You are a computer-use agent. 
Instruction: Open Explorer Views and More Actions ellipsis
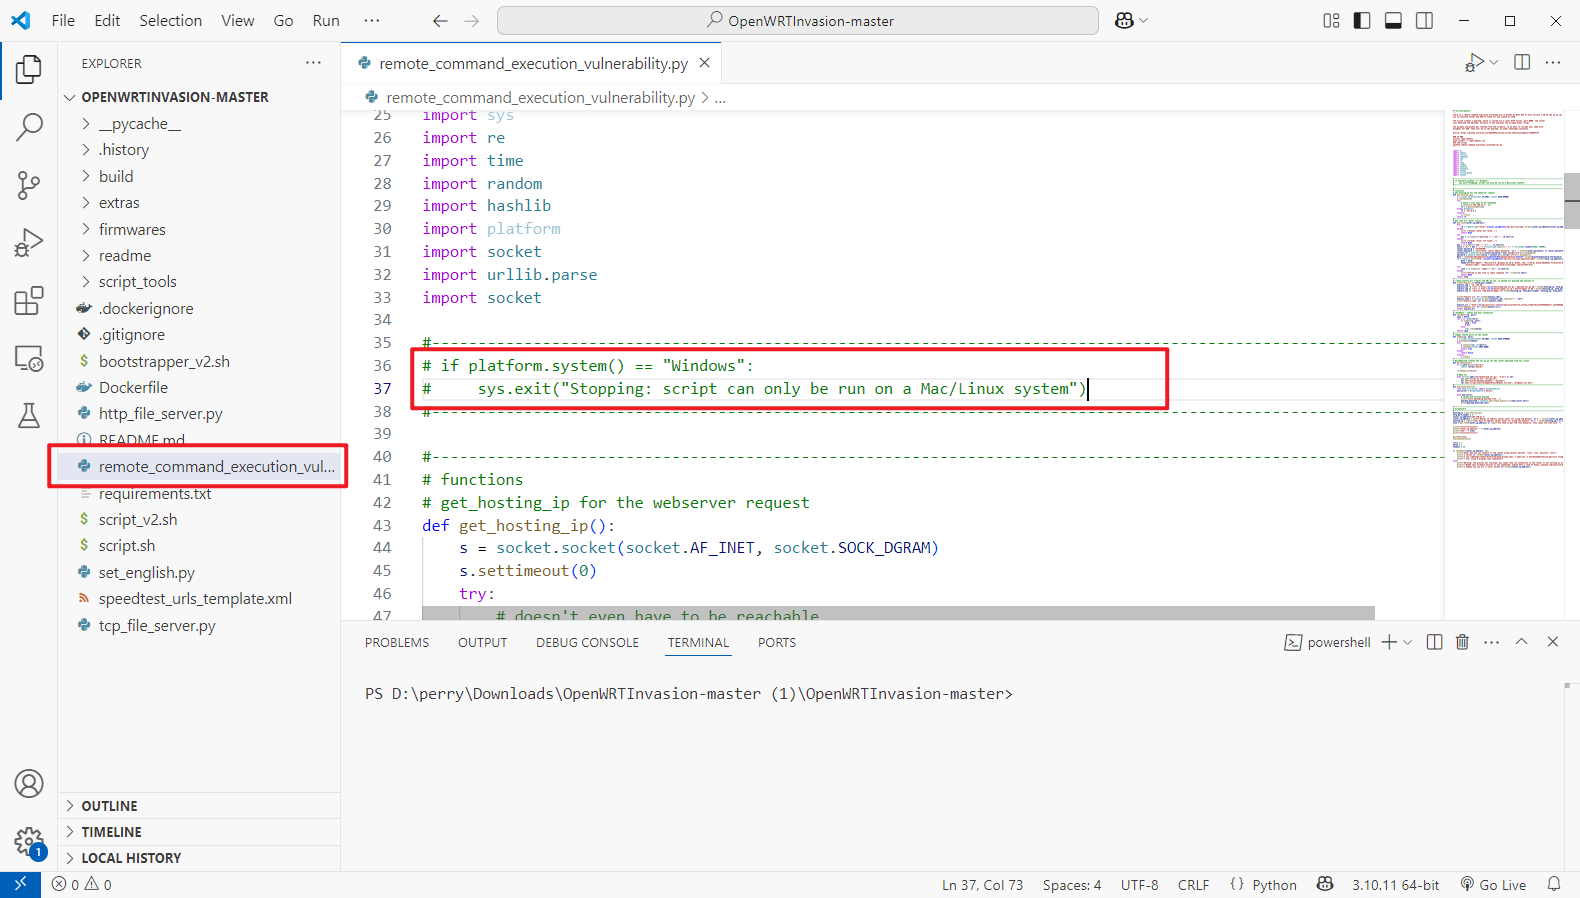[x=314, y=62]
